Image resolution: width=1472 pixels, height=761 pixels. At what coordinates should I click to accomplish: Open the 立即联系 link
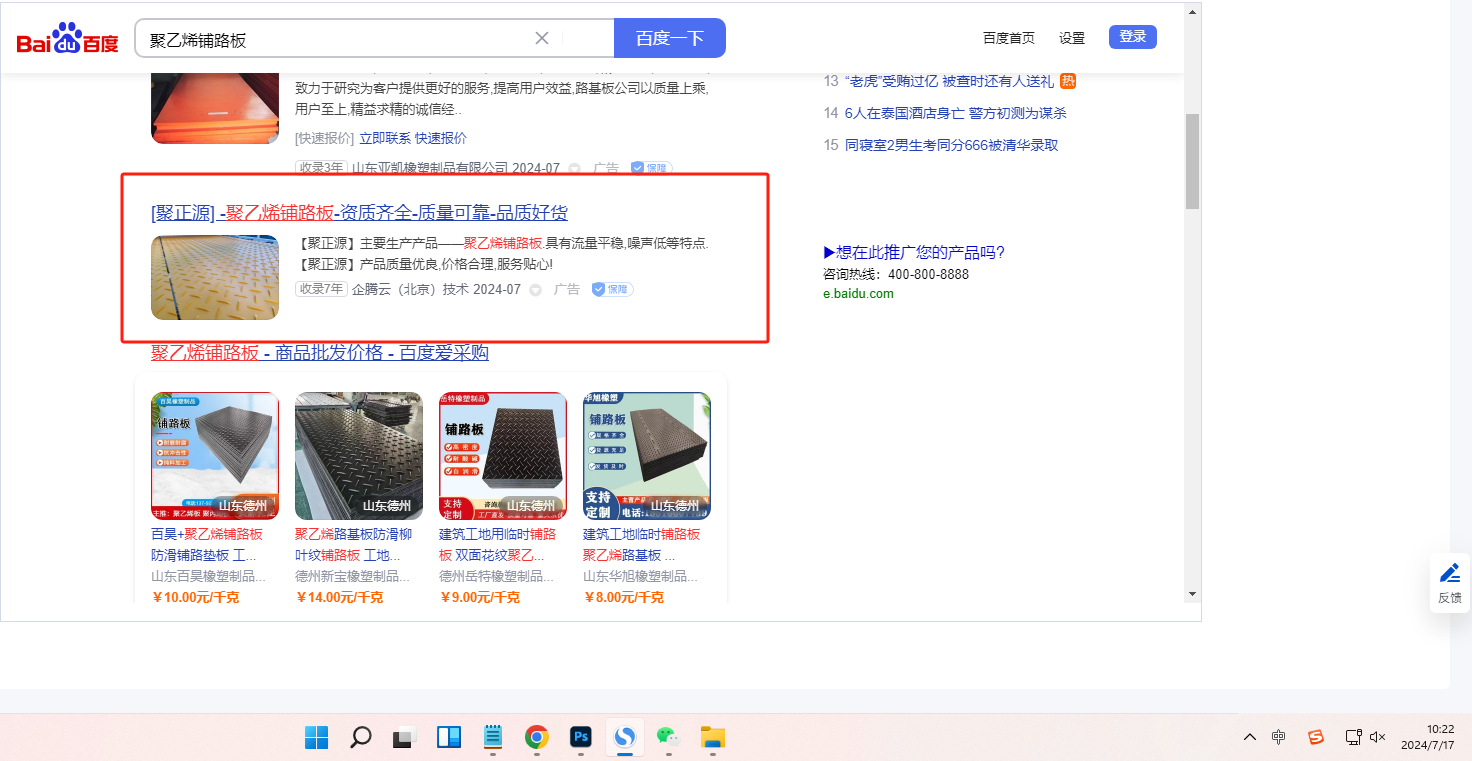coord(385,138)
